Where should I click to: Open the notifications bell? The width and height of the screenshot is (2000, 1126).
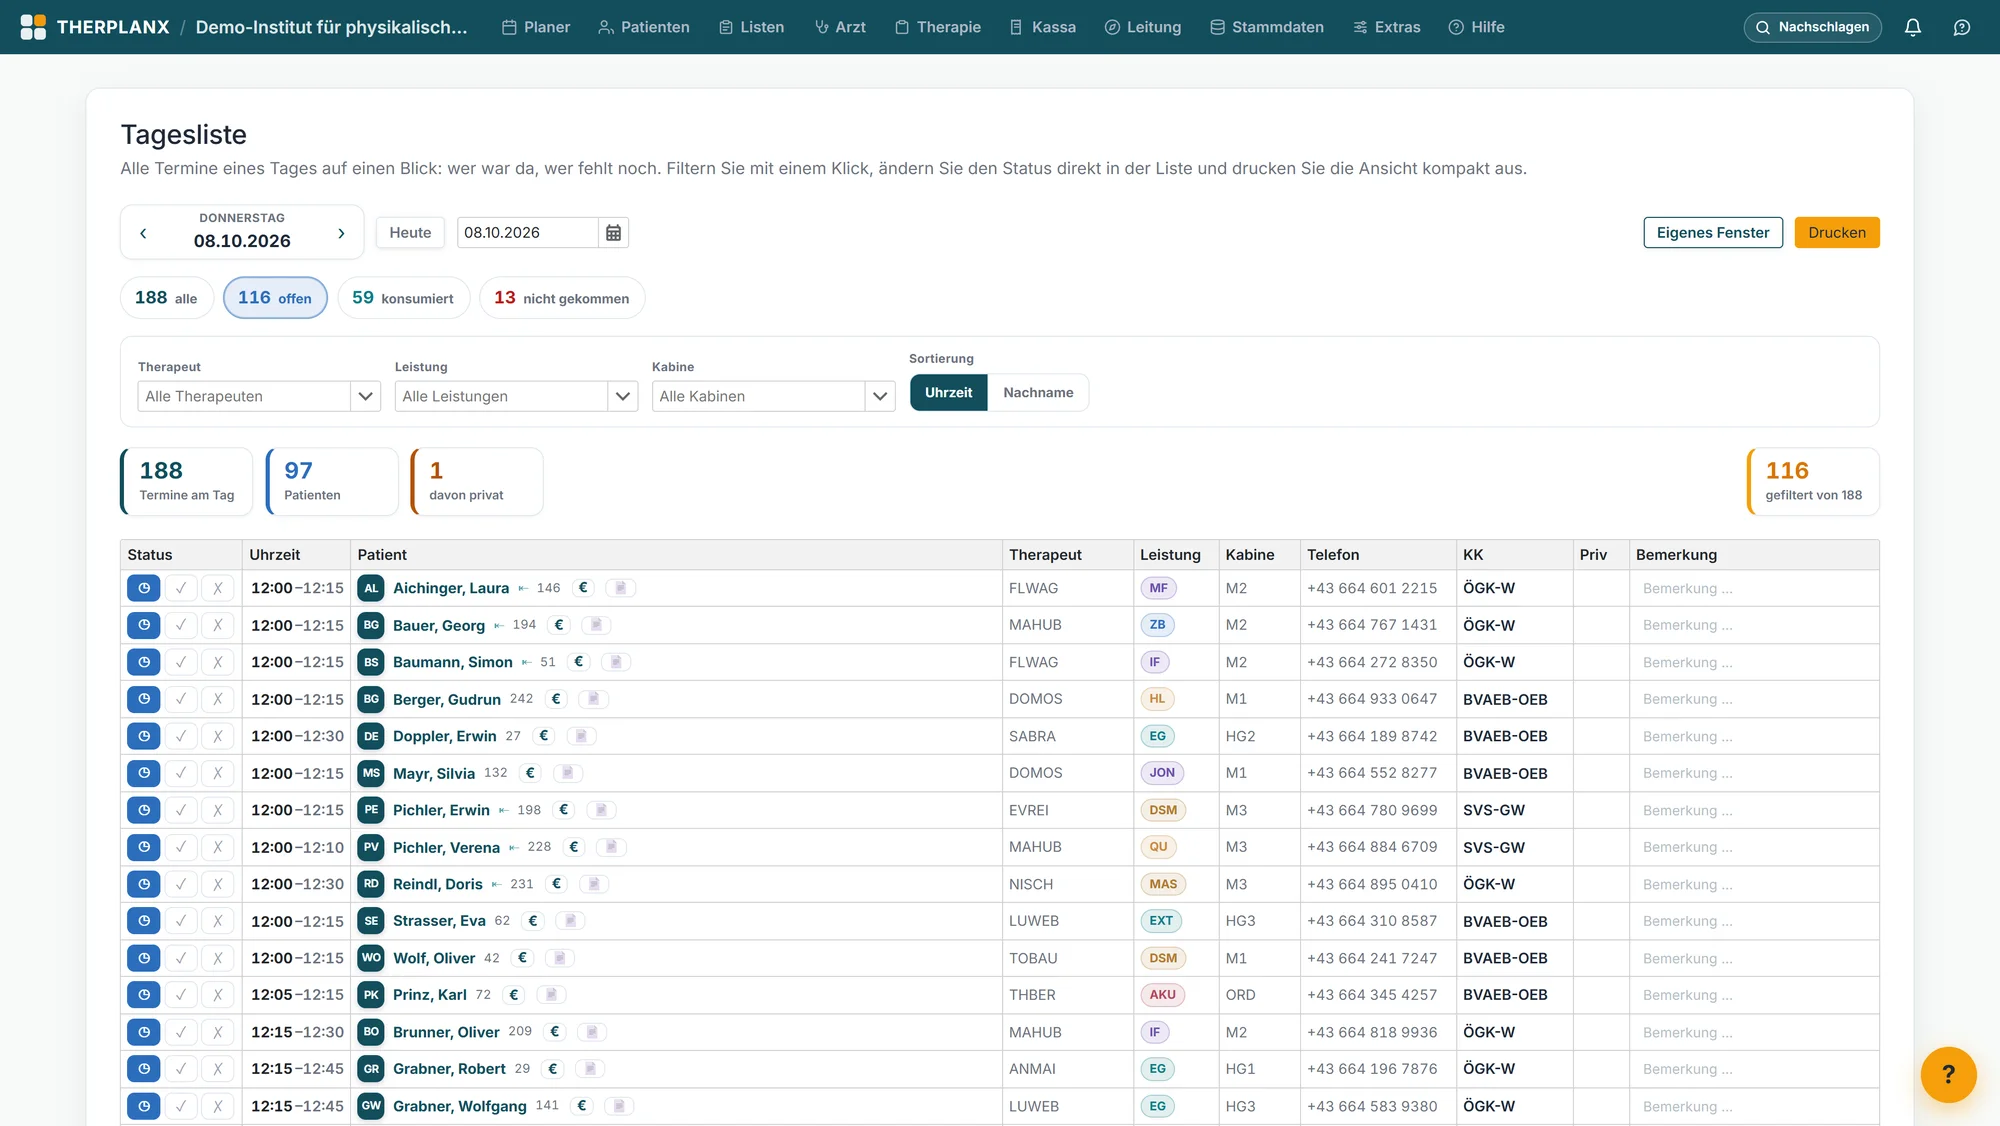(1912, 27)
